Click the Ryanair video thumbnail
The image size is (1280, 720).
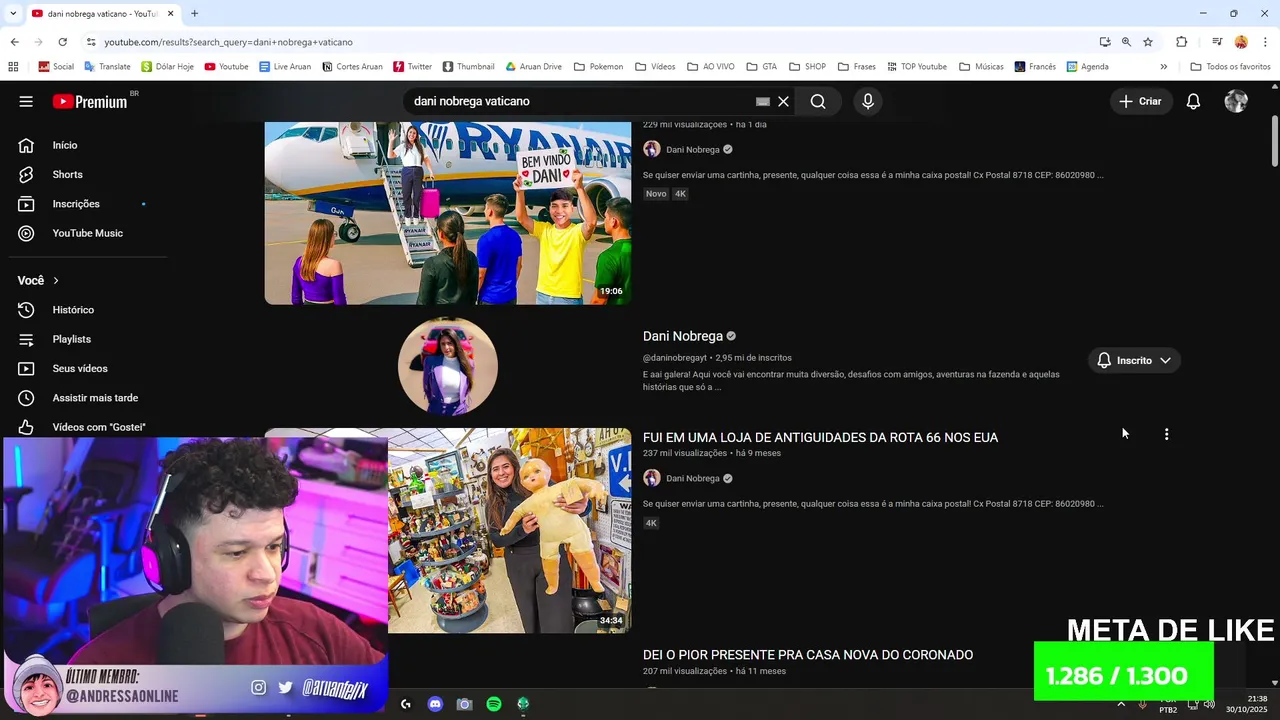(448, 213)
